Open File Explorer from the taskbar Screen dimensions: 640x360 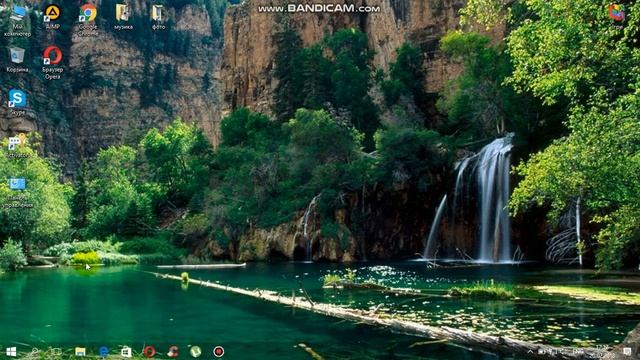(x=80, y=351)
